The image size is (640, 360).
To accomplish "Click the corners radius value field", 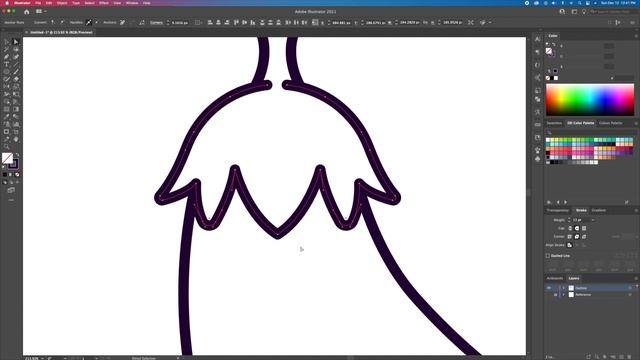I will (x=180, y=22).
